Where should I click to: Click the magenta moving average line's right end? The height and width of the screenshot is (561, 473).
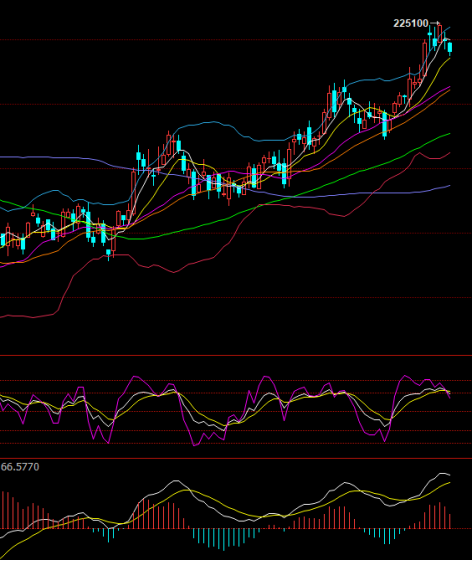point(449,86)
